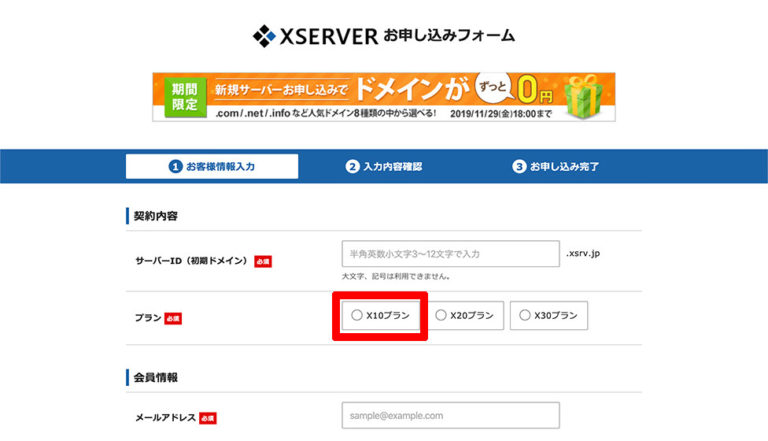This screenshot has height=441, width=768.
Task: Select the お客様情報入力 step tab
Action: [212, 167]
